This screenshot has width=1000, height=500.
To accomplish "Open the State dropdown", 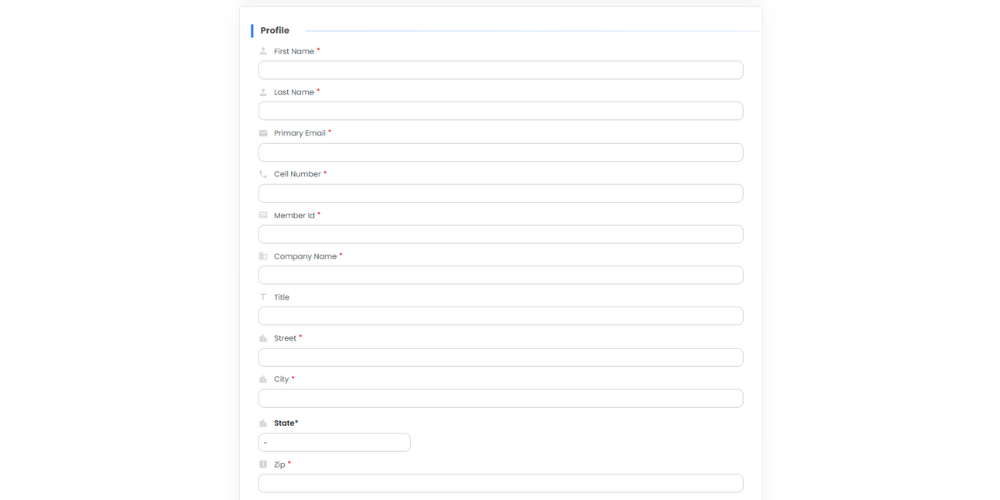I will click(x=334, y=442).
